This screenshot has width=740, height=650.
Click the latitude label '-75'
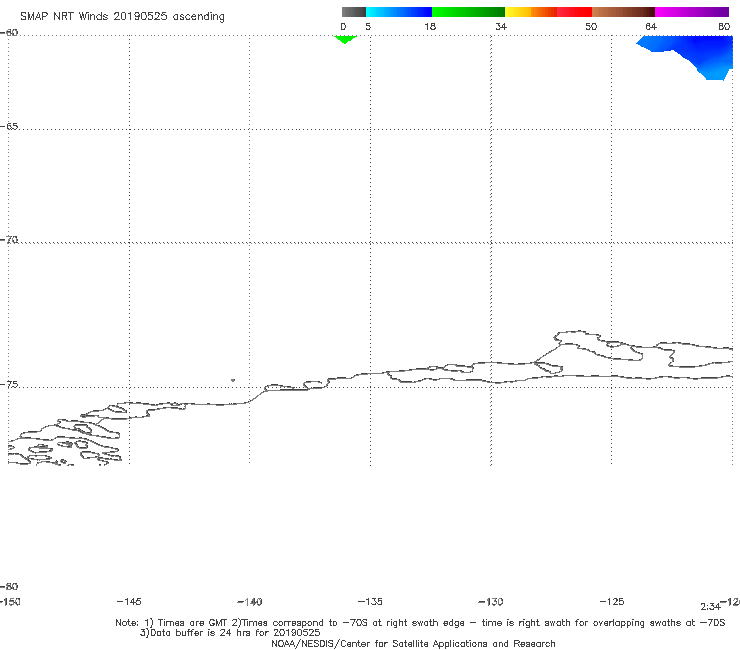click(9, 385)
